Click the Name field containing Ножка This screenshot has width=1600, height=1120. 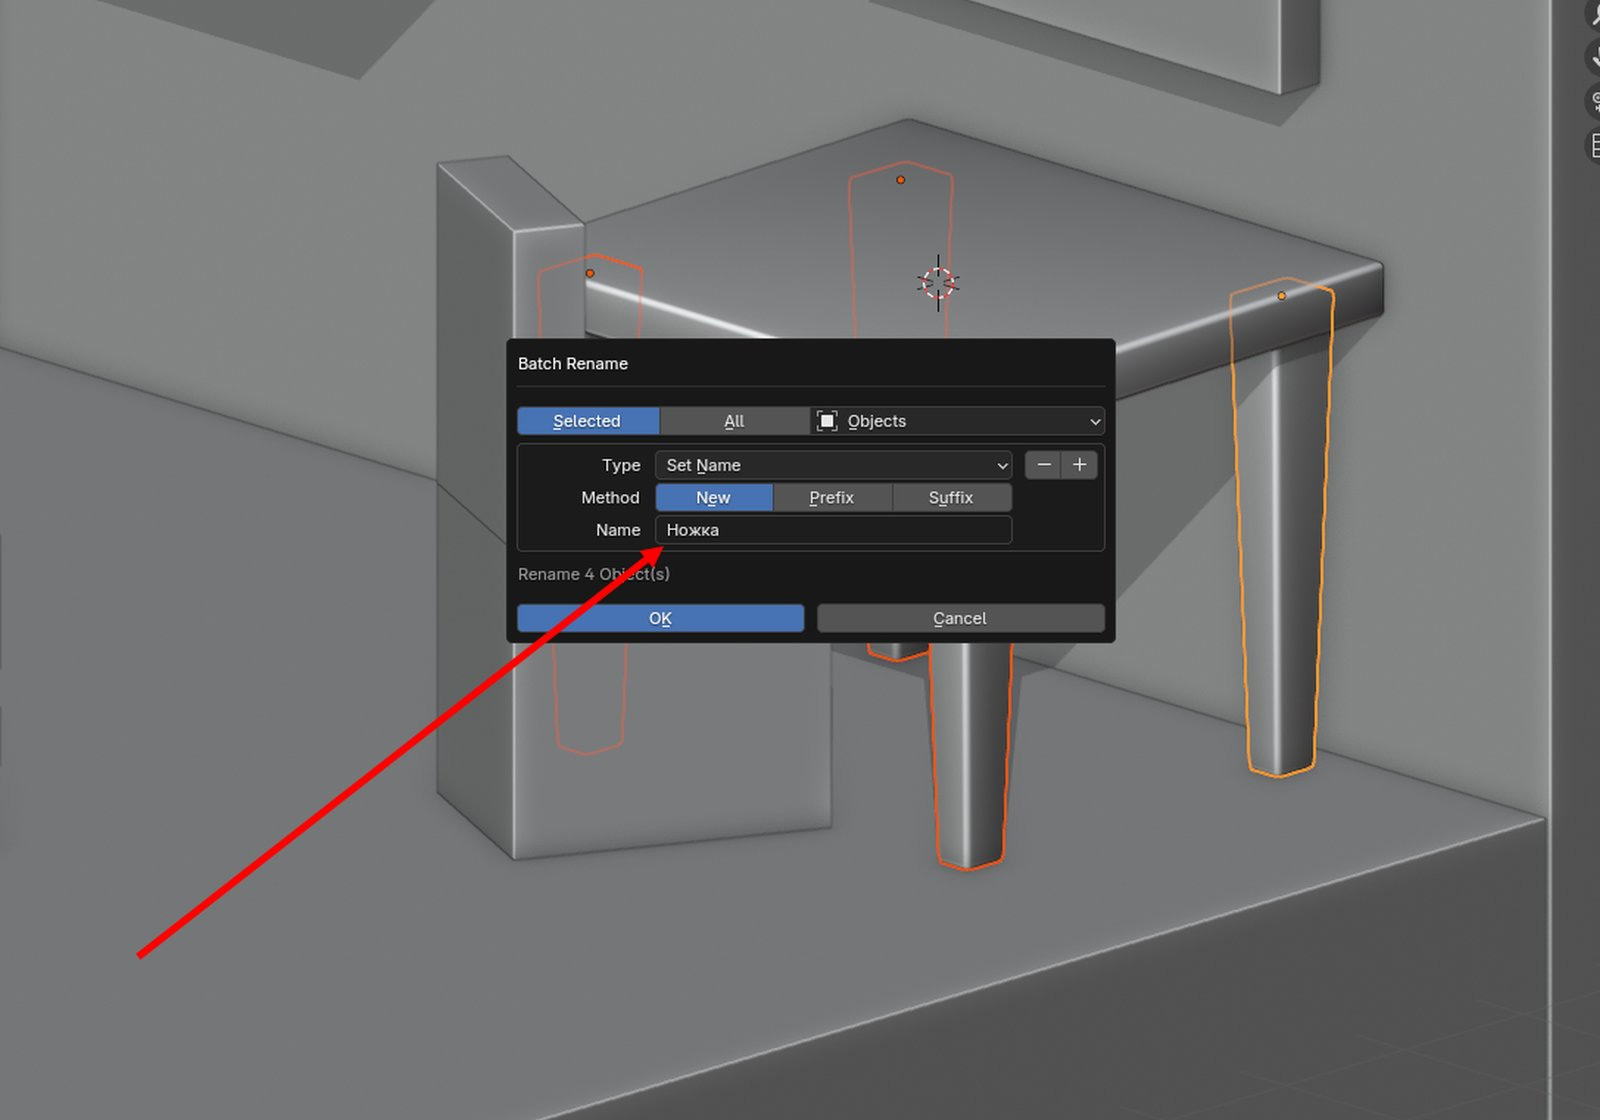point(833,530)
